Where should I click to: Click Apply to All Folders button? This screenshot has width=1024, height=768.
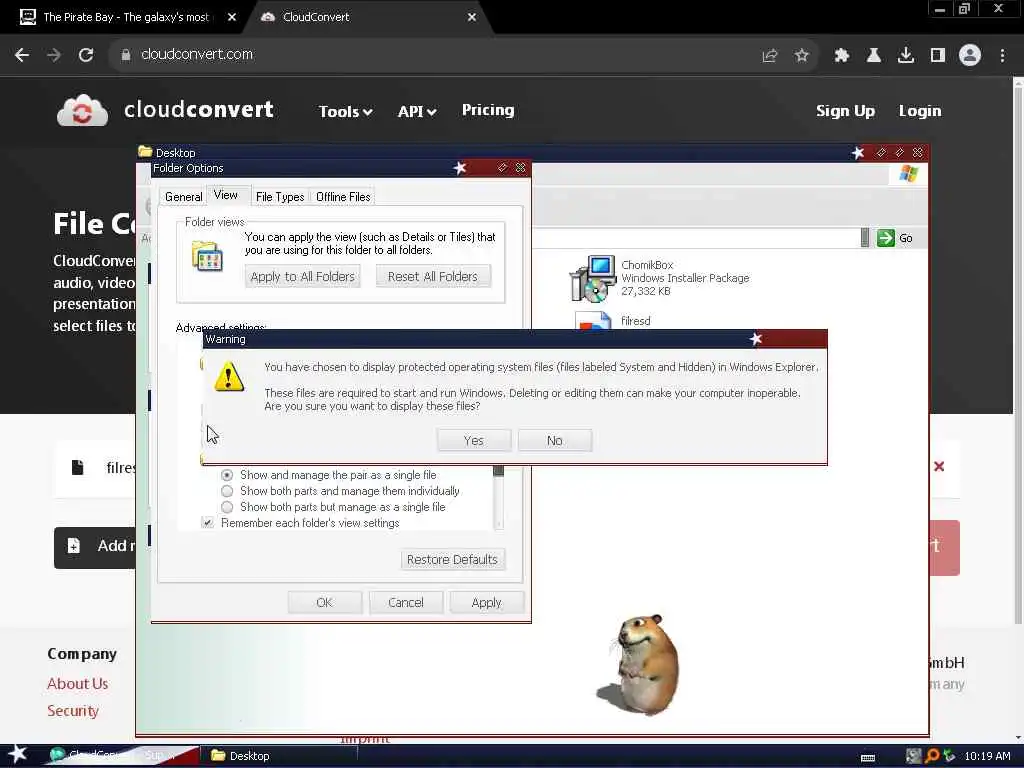(302, 276)
